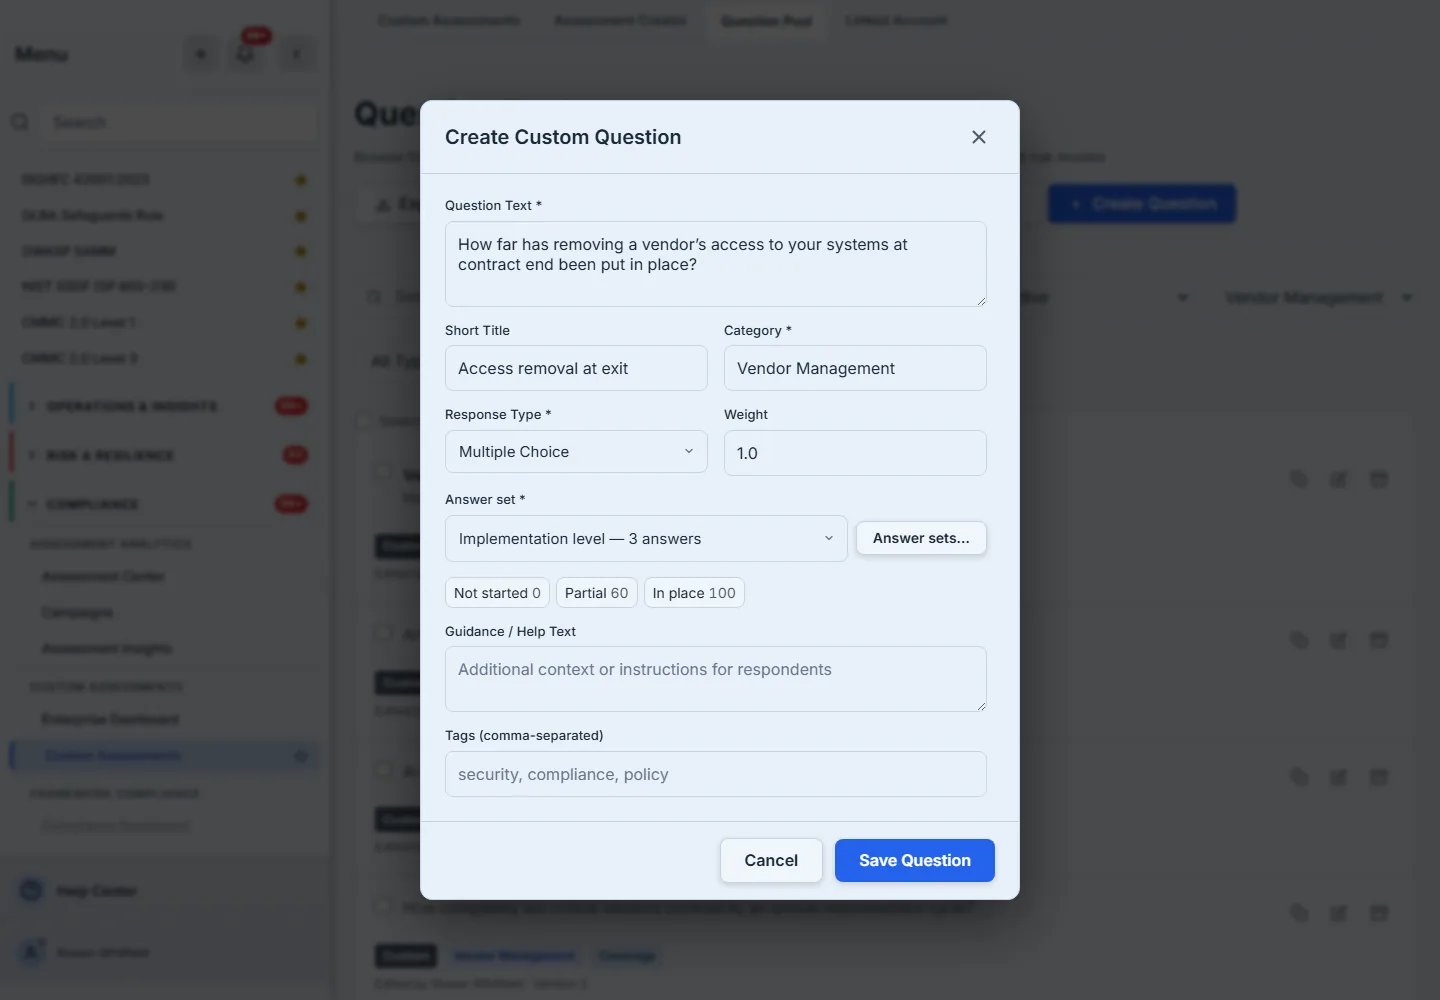Screen dimensions: 1440x1000
Task: Open the notifications bell in the sidebar
Action: click(246, 54)
